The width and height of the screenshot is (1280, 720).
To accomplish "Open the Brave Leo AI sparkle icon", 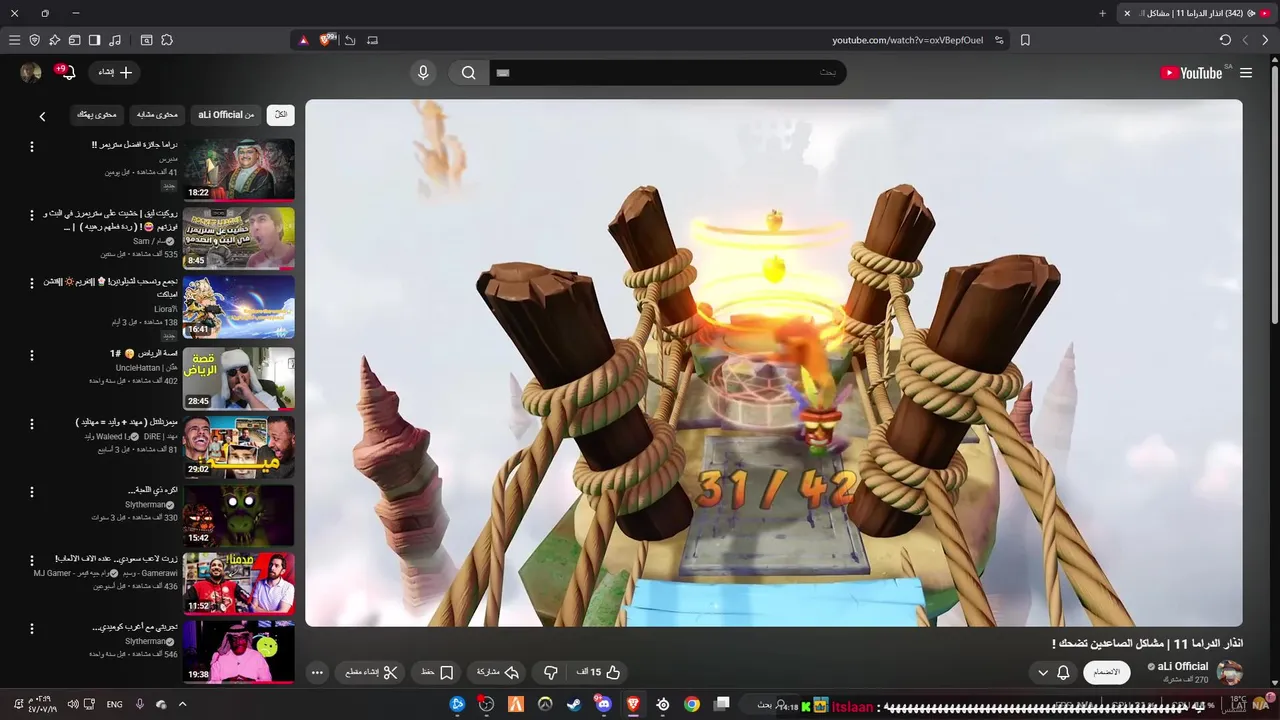I will pos(54,40).
